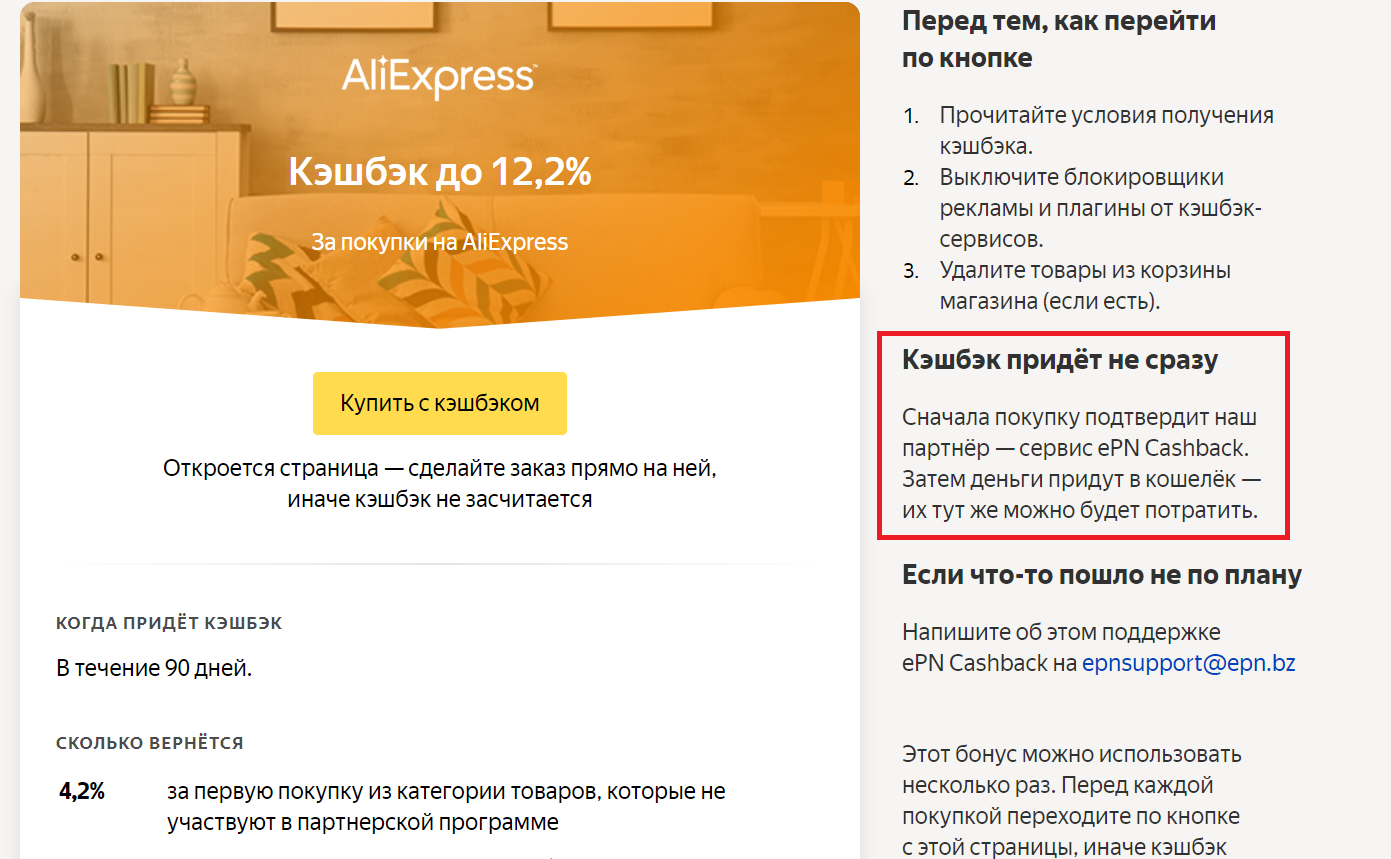This screenshot has height=859, width=1391.
Task: Select list item "Удалите товары из корзины"
Action: pyautogui.click(x=1085, y=285)
